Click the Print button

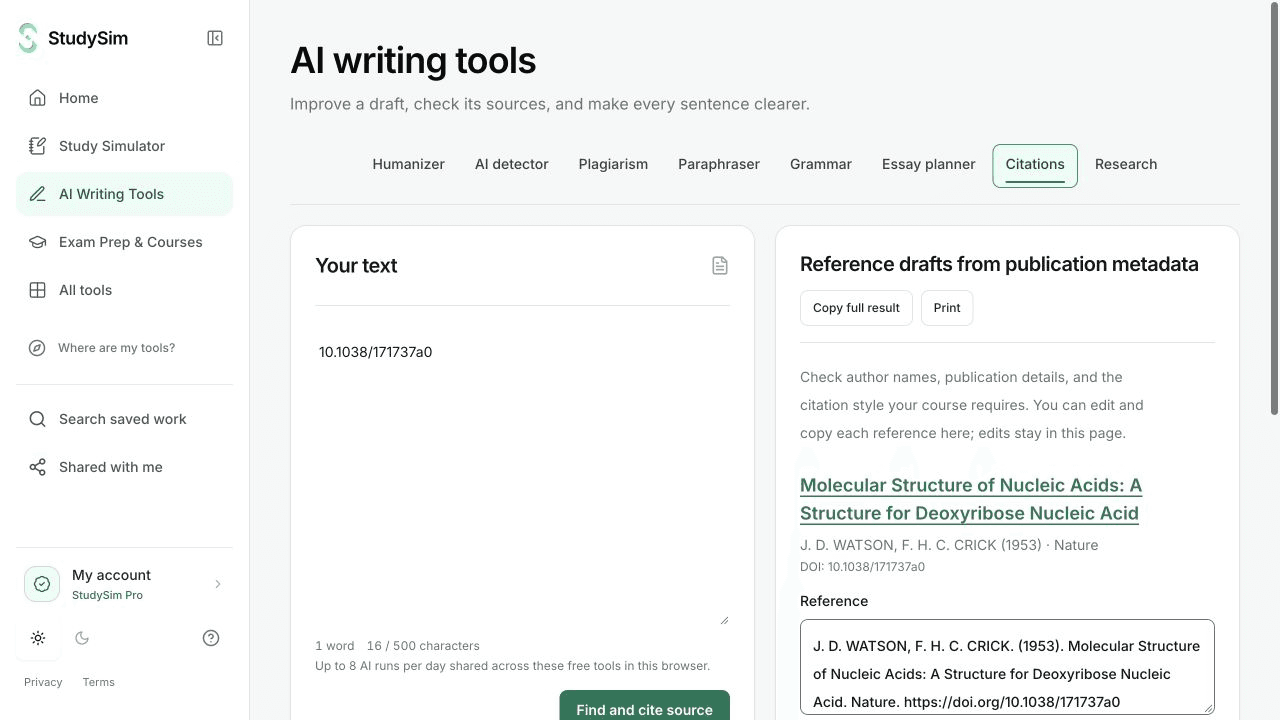[x=947, y=308]
